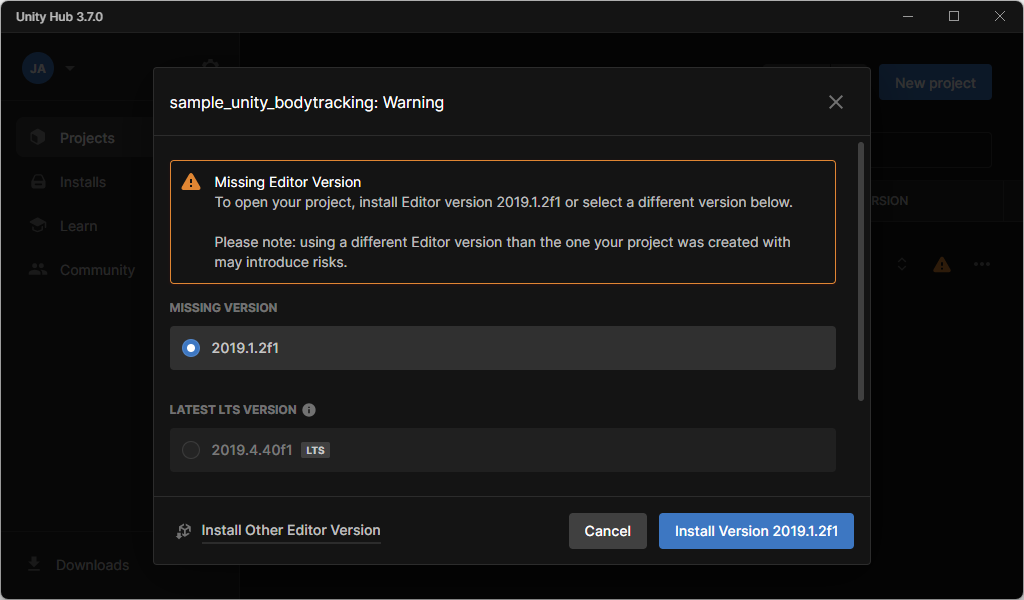
Task: Click the Installs lock icon
Action: pos(38,182)
